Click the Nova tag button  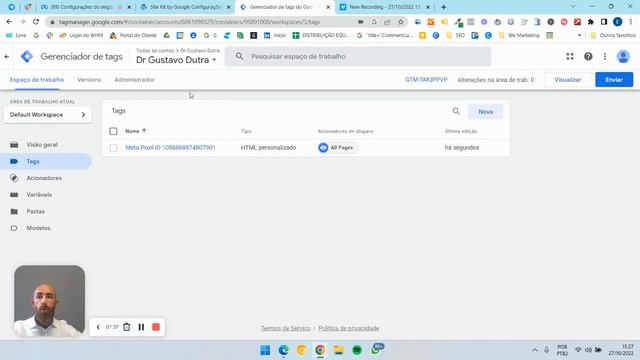coord(485,111)
